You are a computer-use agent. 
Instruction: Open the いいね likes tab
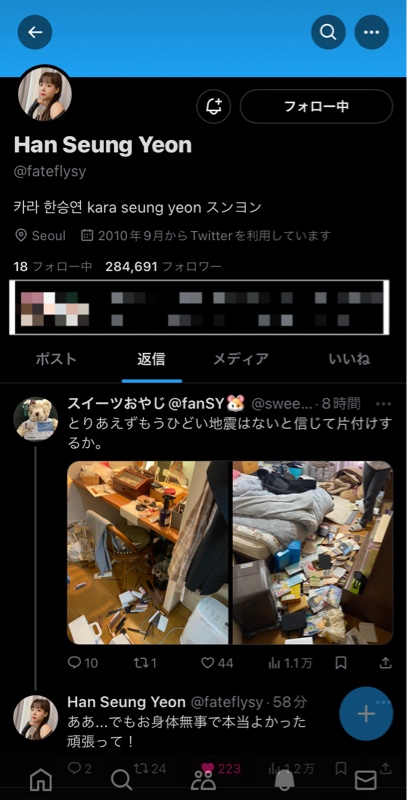(x=349, y=359)
